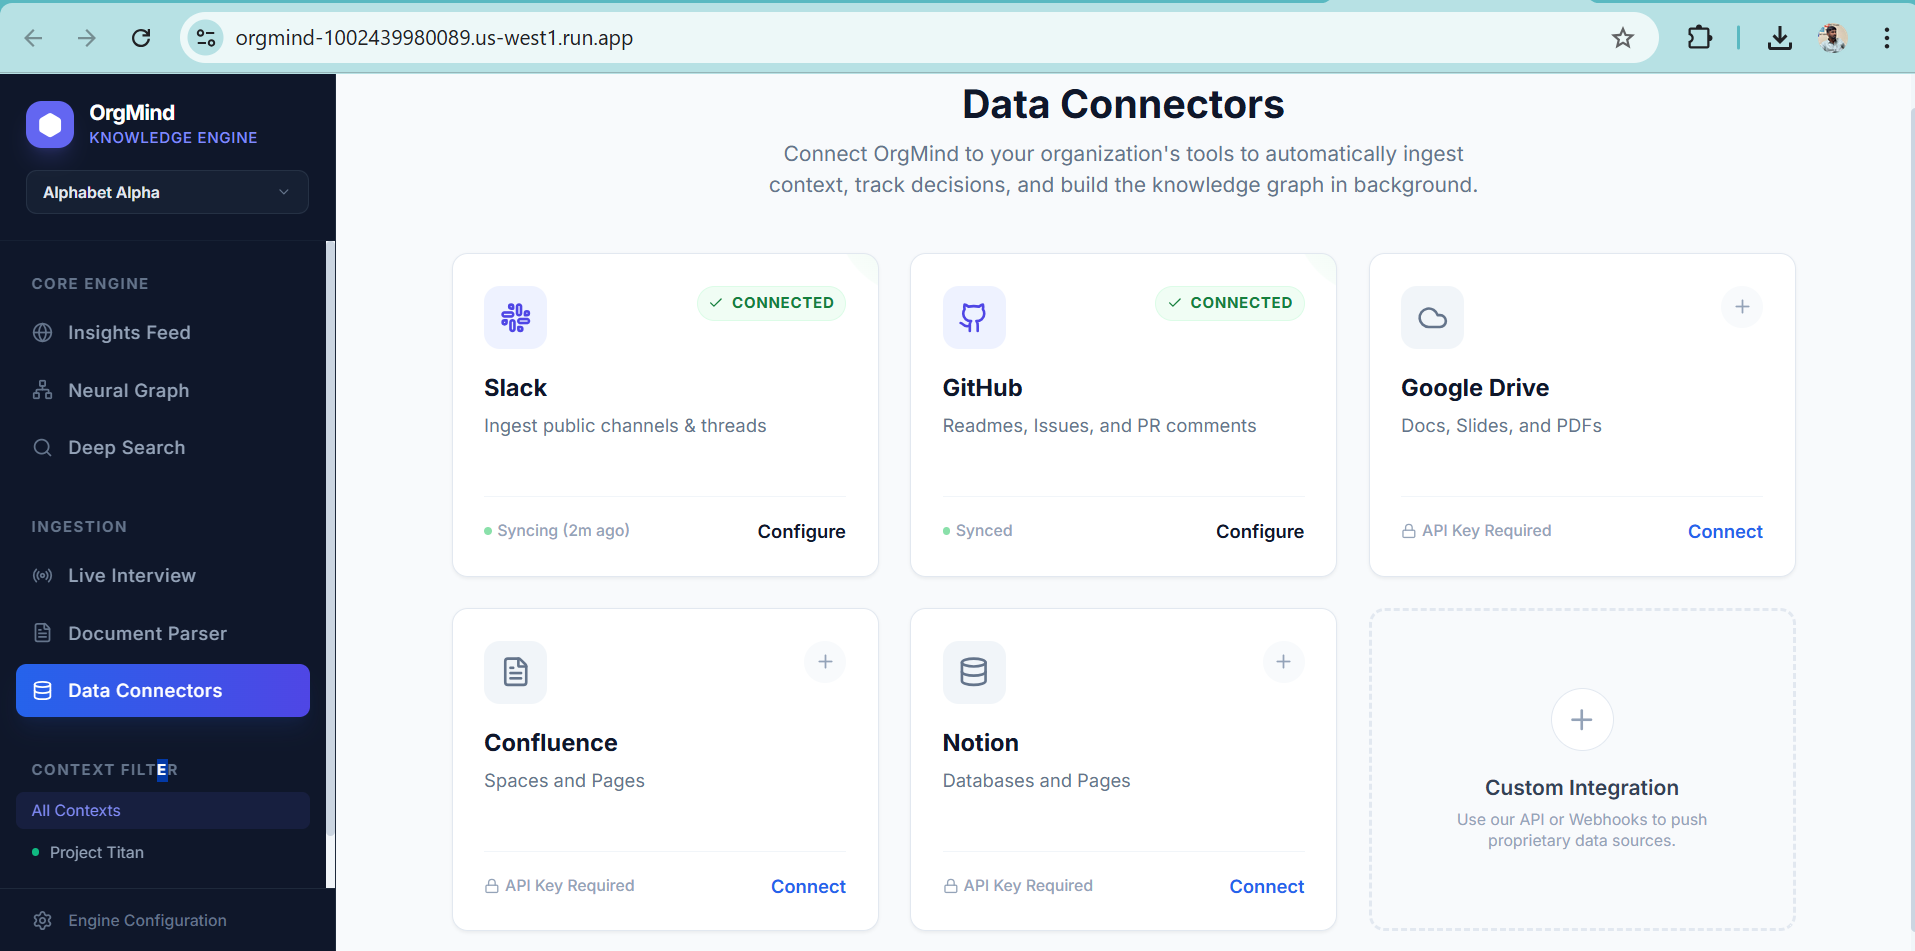Add a Custom Integration with plus button
The width and height of the screenshot is (1915, 951).
[x=1582, y=720]
